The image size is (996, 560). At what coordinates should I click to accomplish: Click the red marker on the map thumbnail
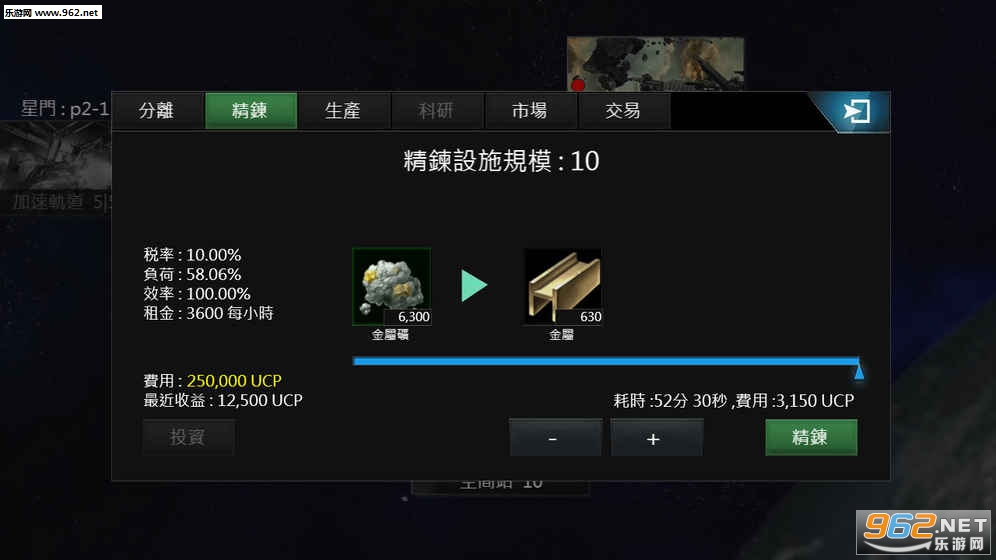click(577, 84)
